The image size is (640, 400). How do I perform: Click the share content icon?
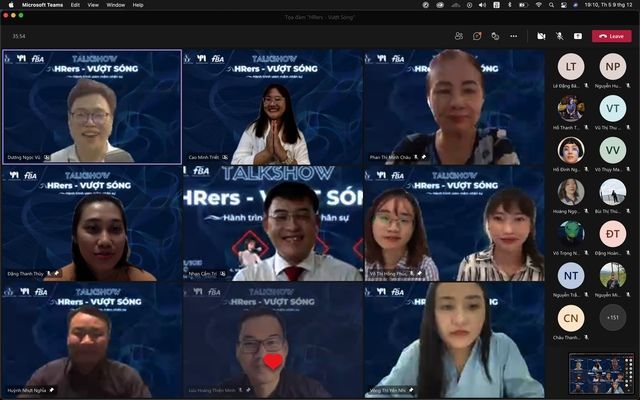tap(577, 36)
